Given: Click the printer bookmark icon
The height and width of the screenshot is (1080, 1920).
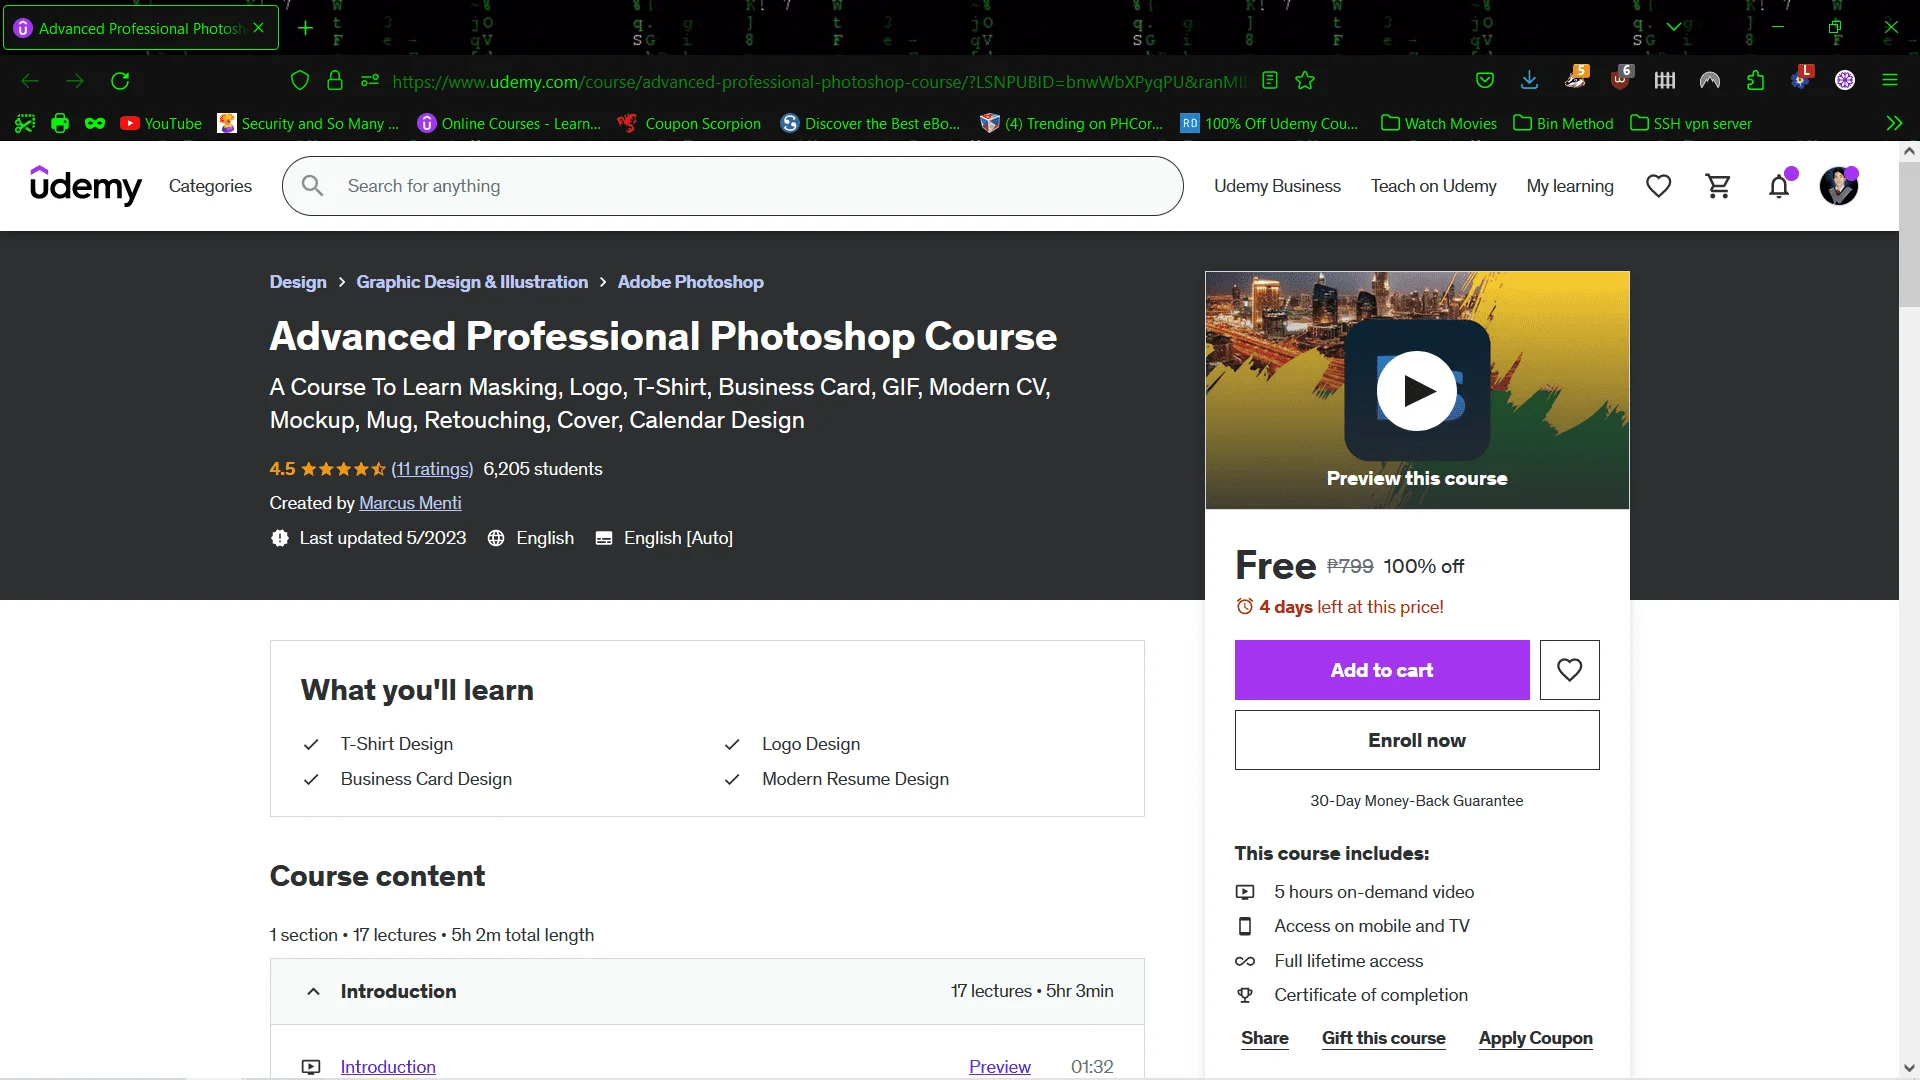Looking at the screenshot, I should [60, 123].
